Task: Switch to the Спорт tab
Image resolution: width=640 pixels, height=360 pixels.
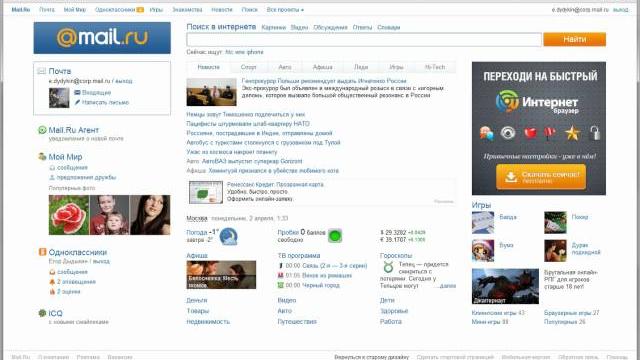Action: 248,67
